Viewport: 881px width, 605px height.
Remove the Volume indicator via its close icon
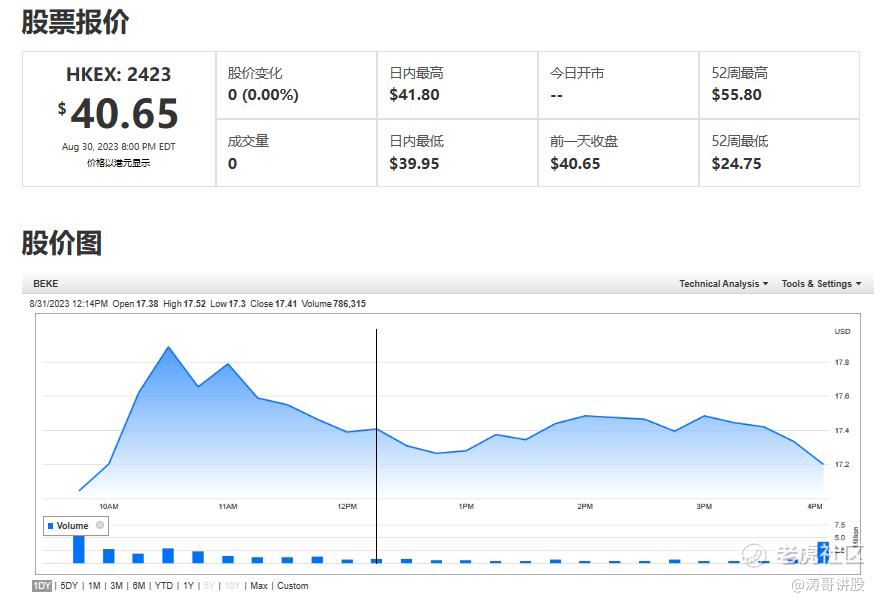pyautogui.click(x=100, y=525)
